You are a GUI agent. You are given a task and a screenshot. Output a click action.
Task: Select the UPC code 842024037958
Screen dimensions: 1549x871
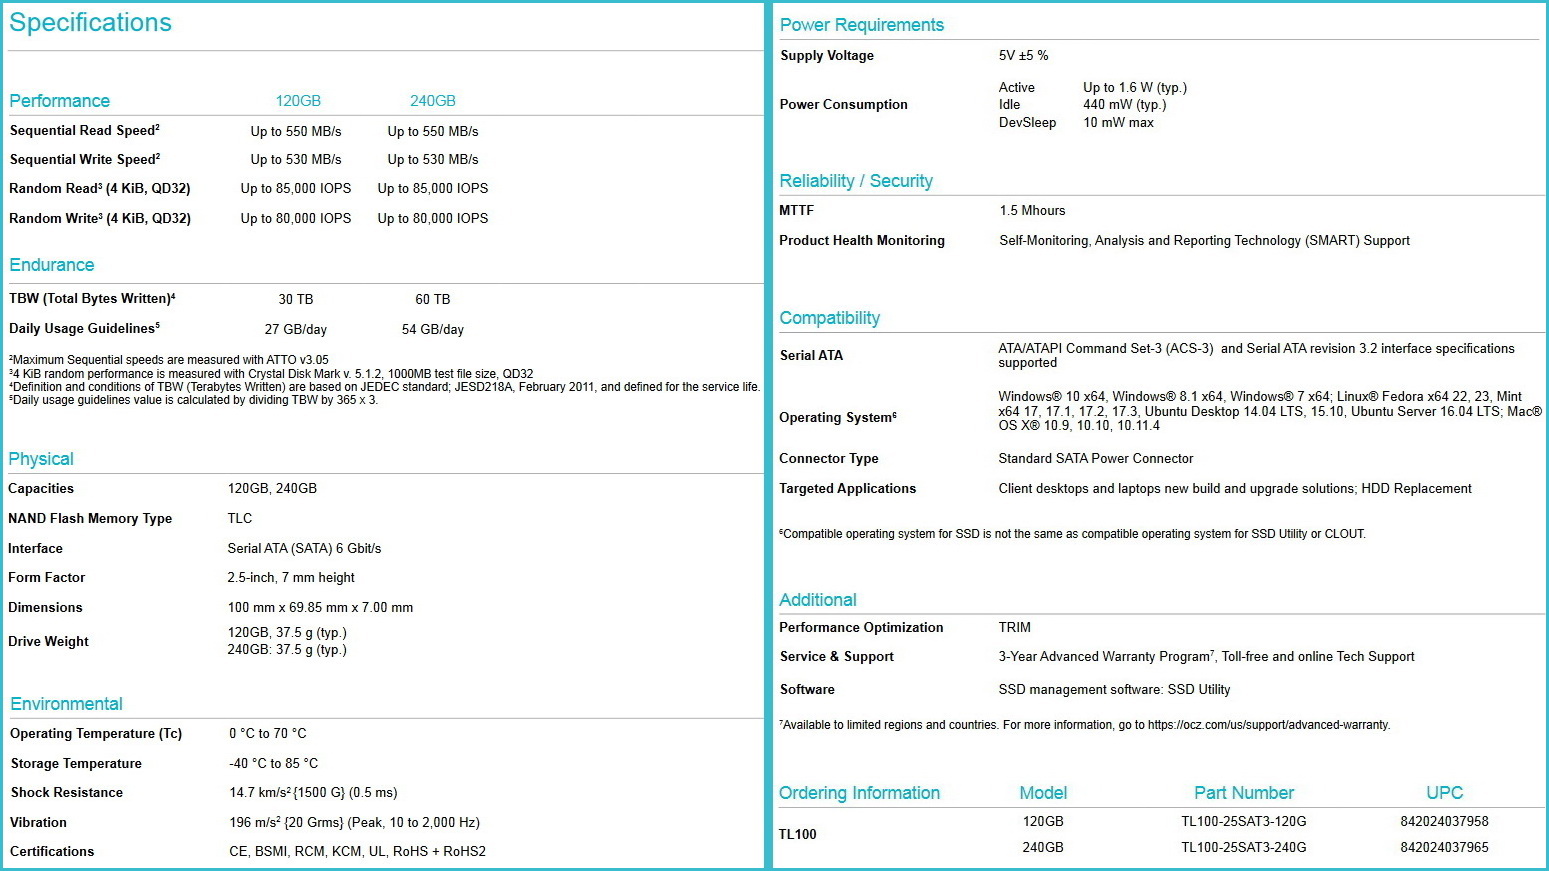click(x=1444, y=821)
